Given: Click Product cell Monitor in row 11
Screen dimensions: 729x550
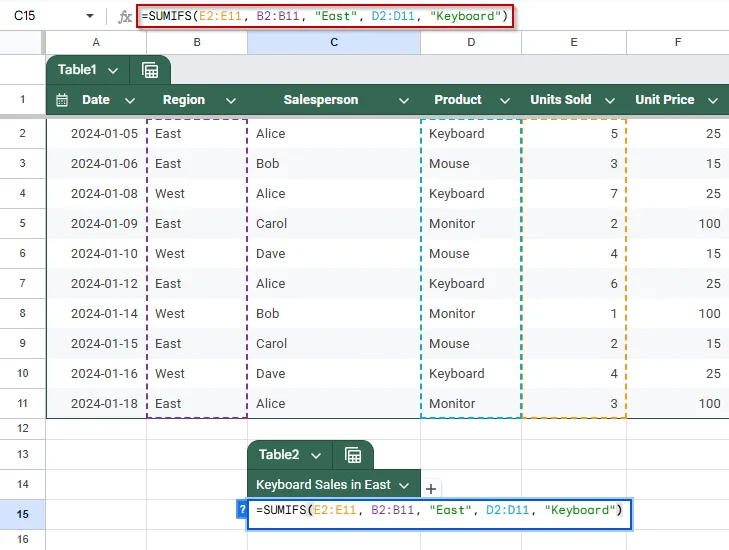Looking at the screenshot, I should 471,404.
